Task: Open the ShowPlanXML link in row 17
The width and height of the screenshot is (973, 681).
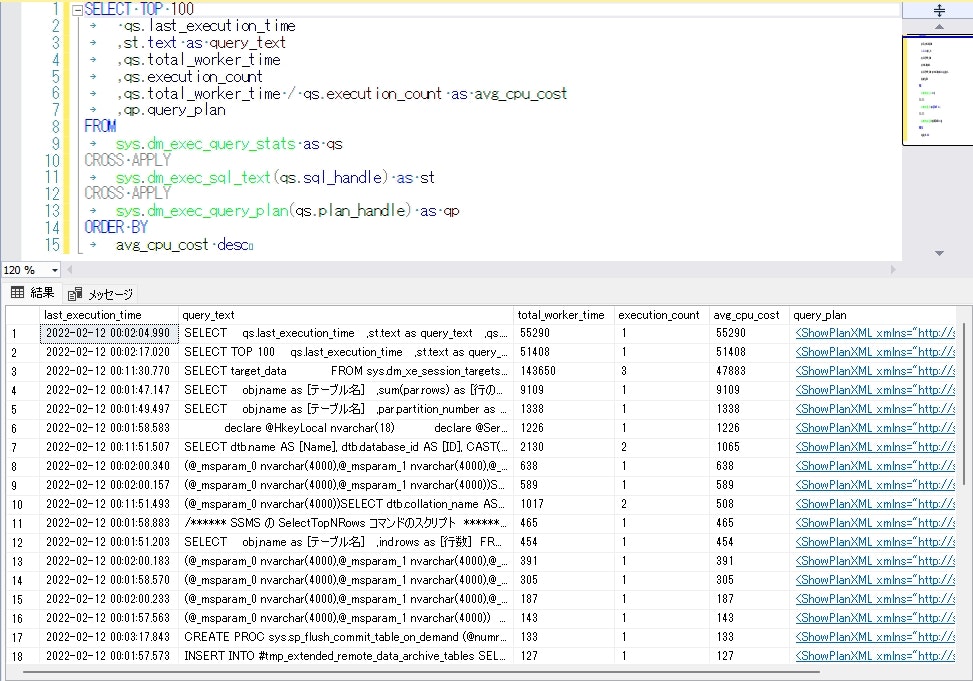Action: click(875, 637)
